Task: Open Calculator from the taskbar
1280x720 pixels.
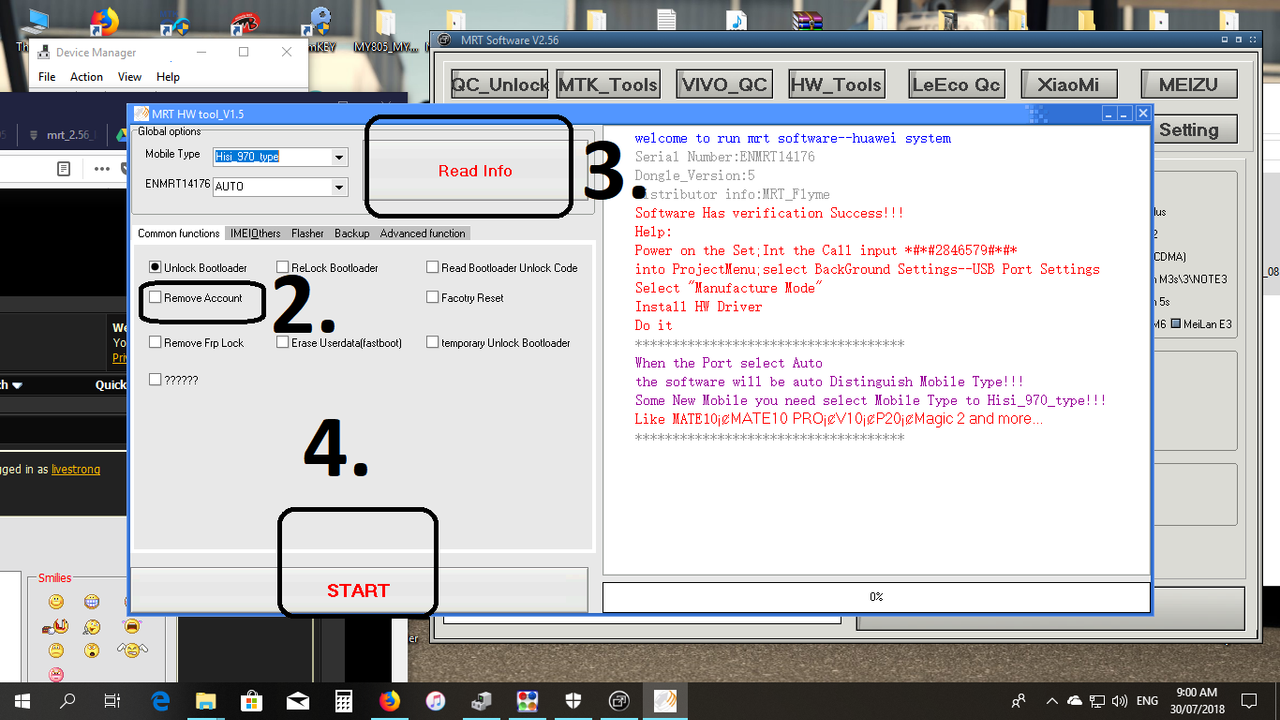Action: click(343, 700)
